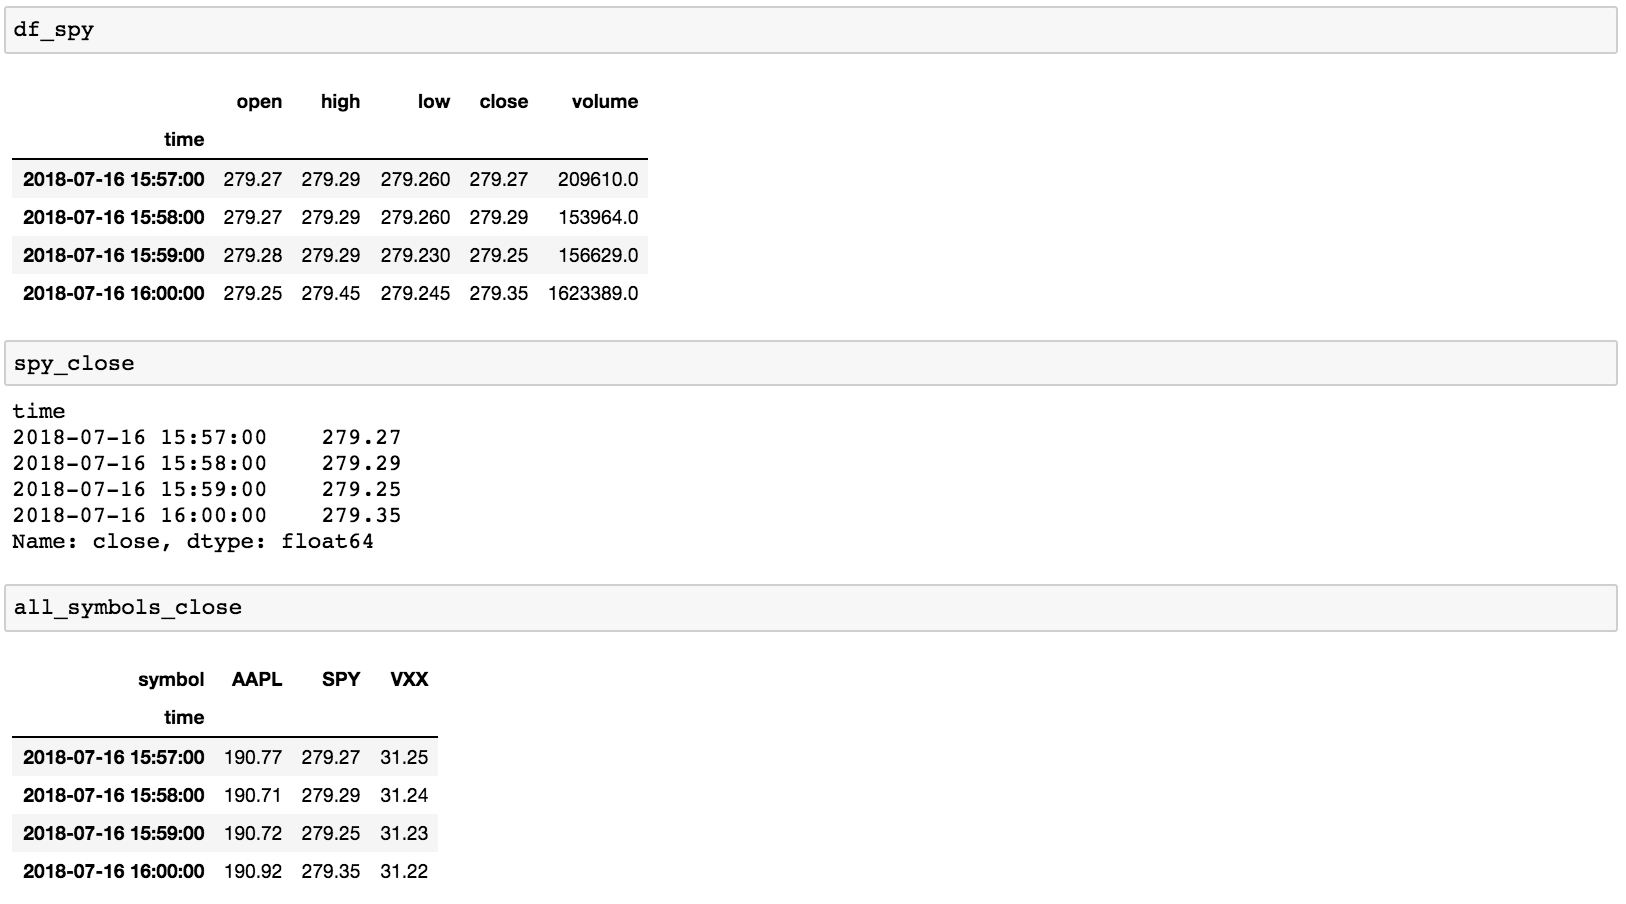Click the 'high' column header

340,102
